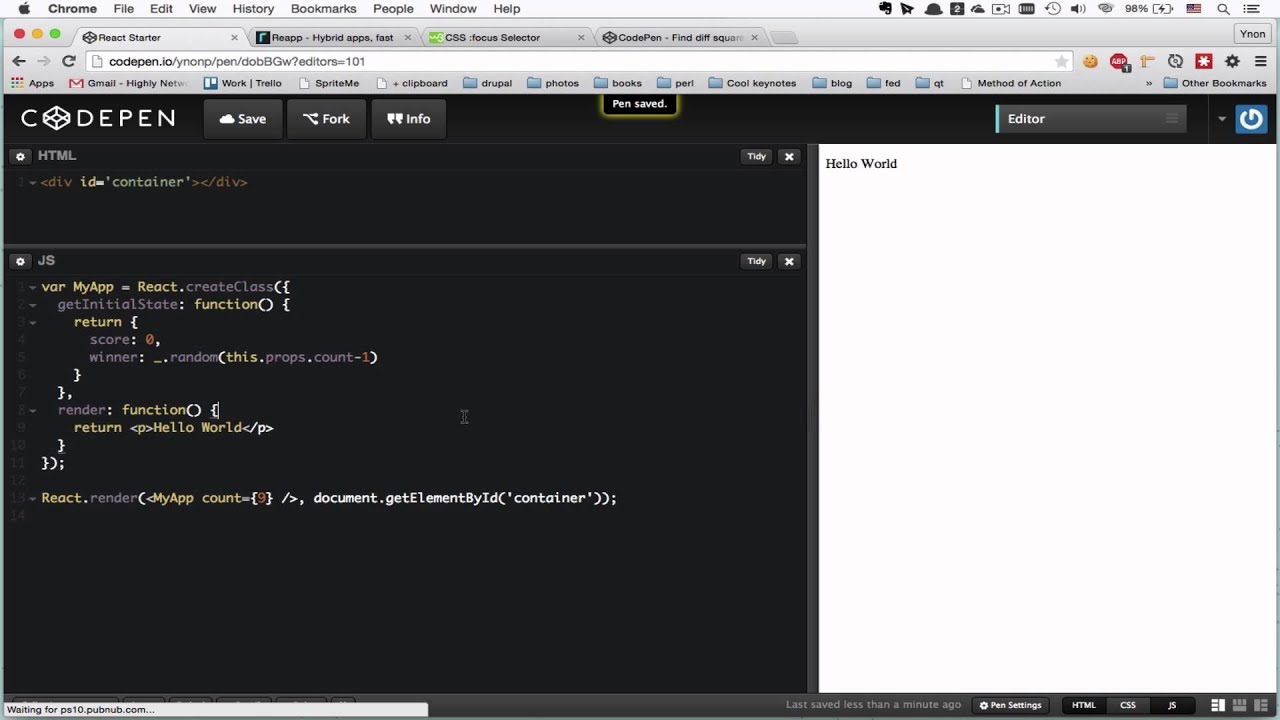Viewport: 1280px width, 720px height.
Task: Collapse the React.render fold arrow
Action: click(33, 498)
